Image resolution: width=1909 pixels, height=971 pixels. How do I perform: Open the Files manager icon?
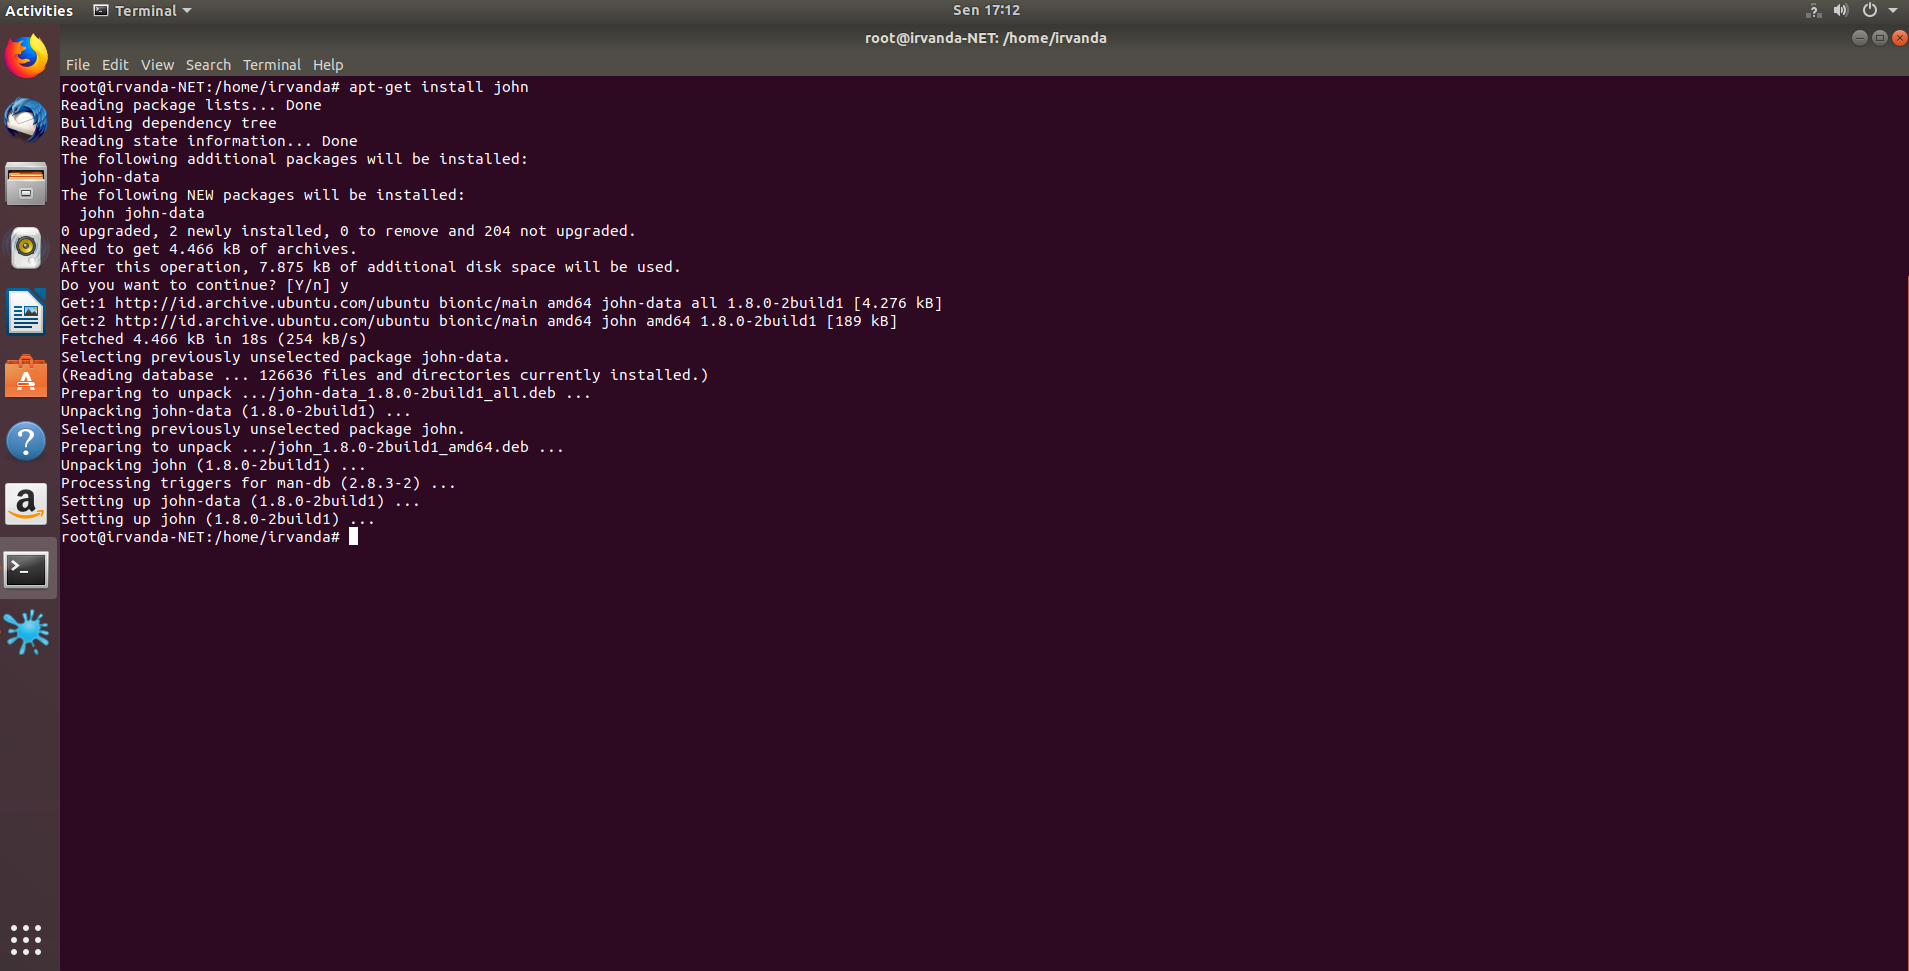[x=27, y=185]
